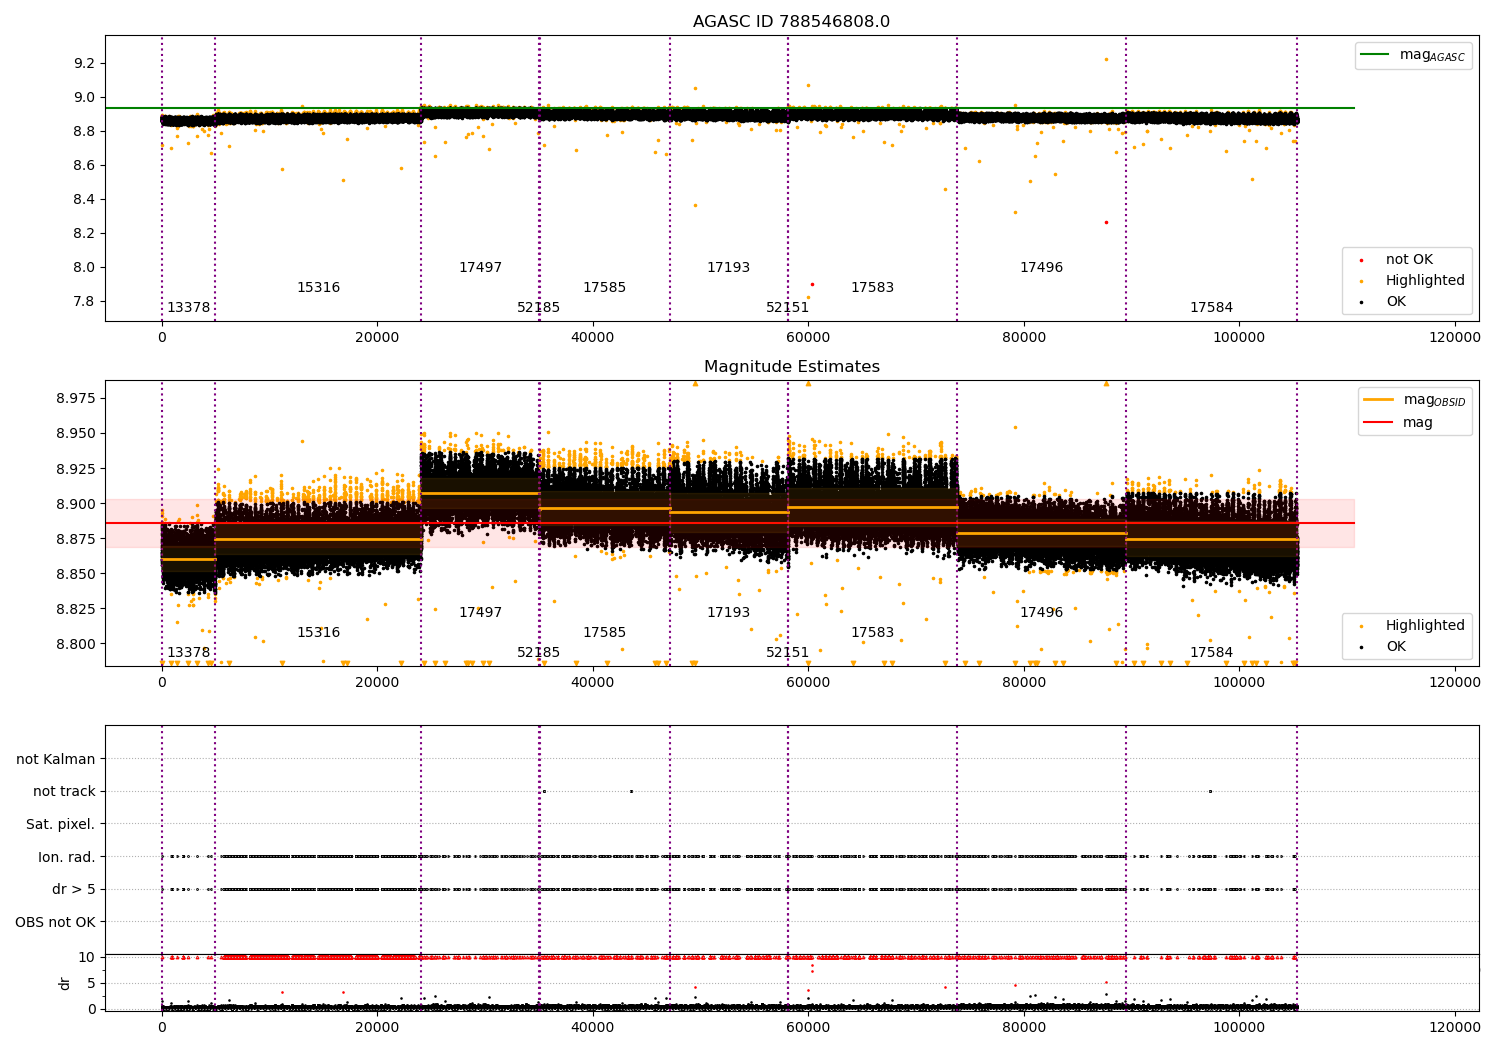Click obsid label 17585 in the AGASC ID plot
This screenshot has height=1050, width=1500.
[x=604, y=288]
